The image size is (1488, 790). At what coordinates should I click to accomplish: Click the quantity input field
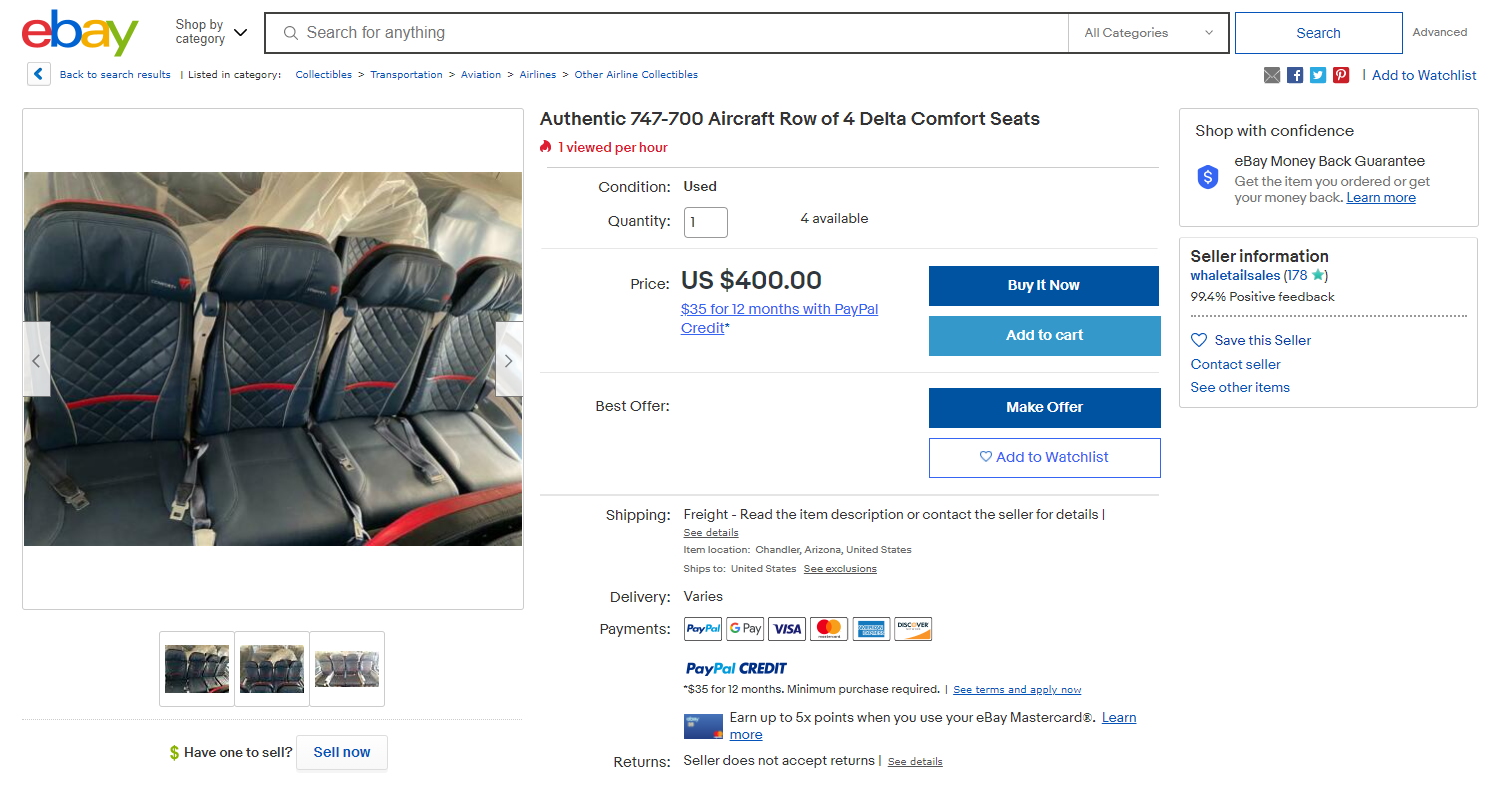coord(705,222)
